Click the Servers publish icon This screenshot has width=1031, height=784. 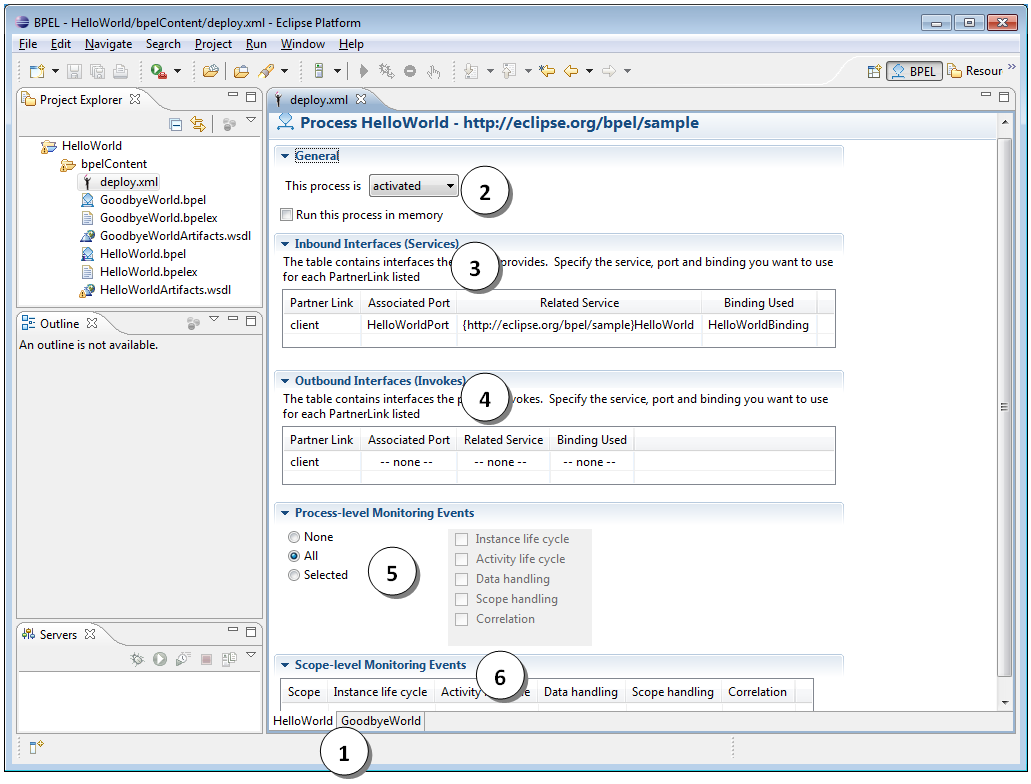coord(229,659)
